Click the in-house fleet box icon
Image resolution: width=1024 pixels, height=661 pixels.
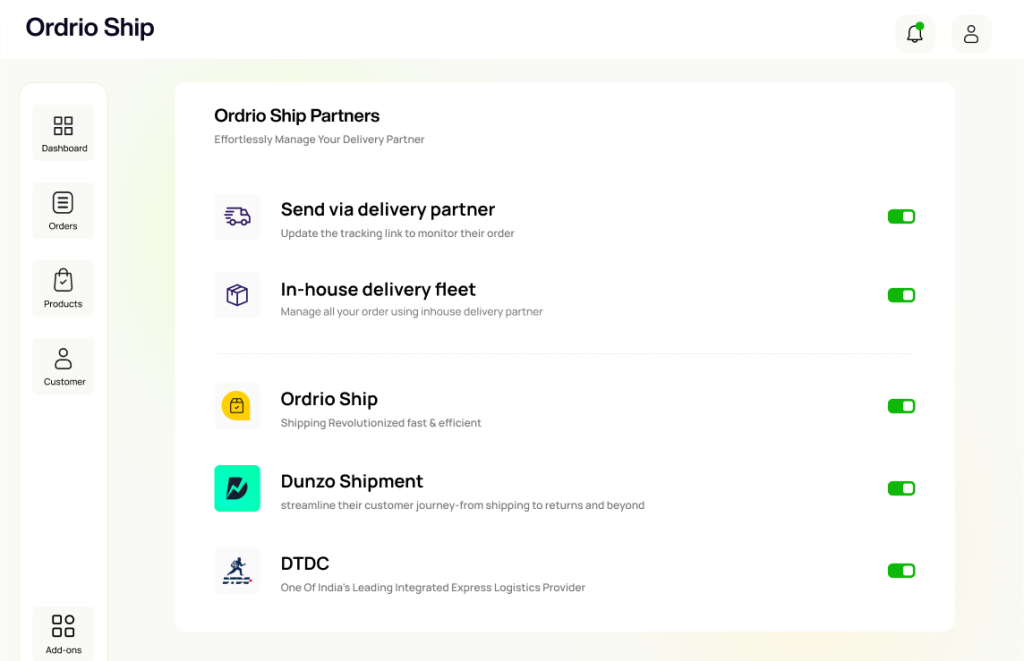coord(237,295)
